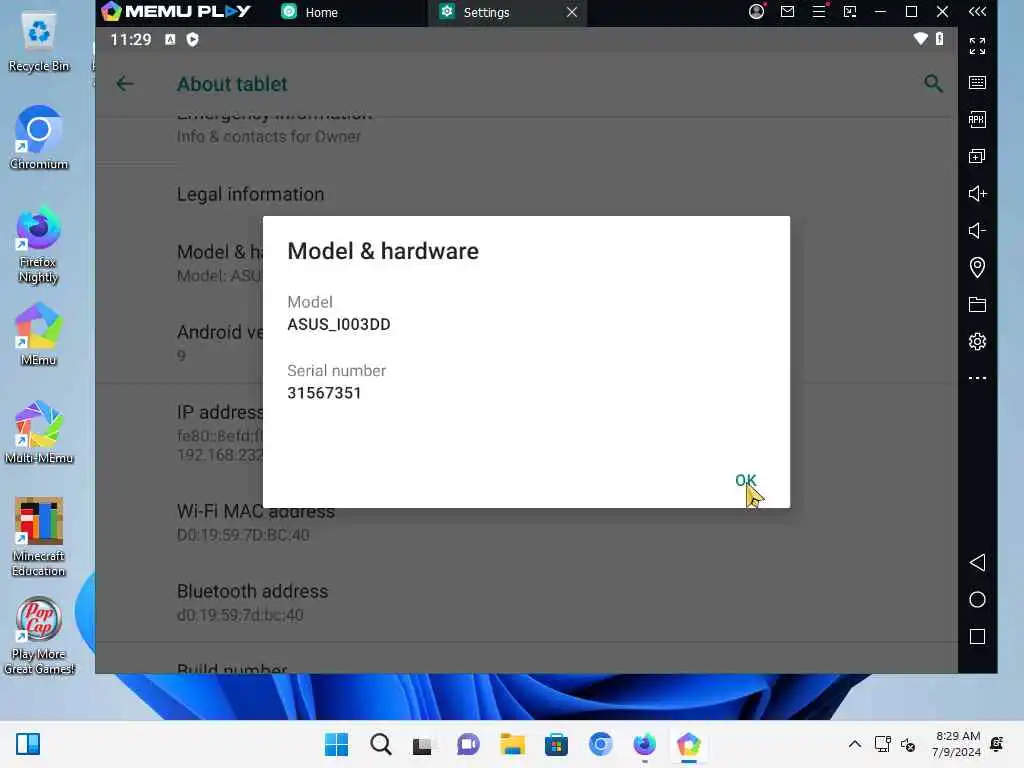Open File Explorer from taskbar

coord(513,744)
